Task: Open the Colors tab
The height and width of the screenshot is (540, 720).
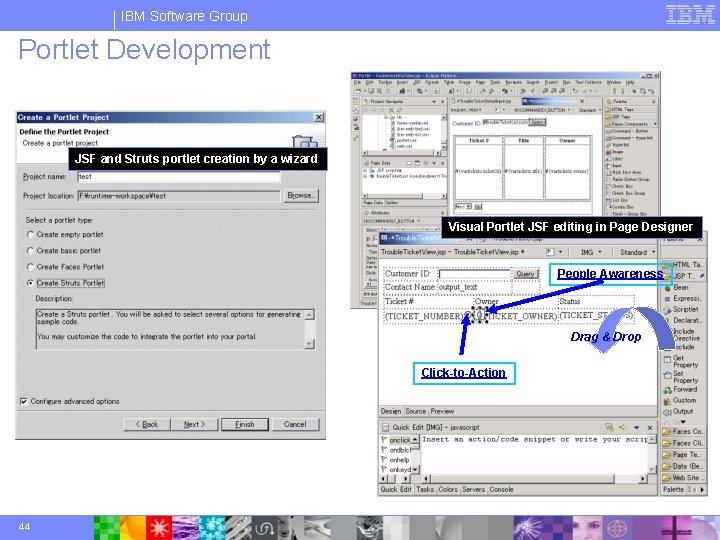Action: tap(448, 489)
